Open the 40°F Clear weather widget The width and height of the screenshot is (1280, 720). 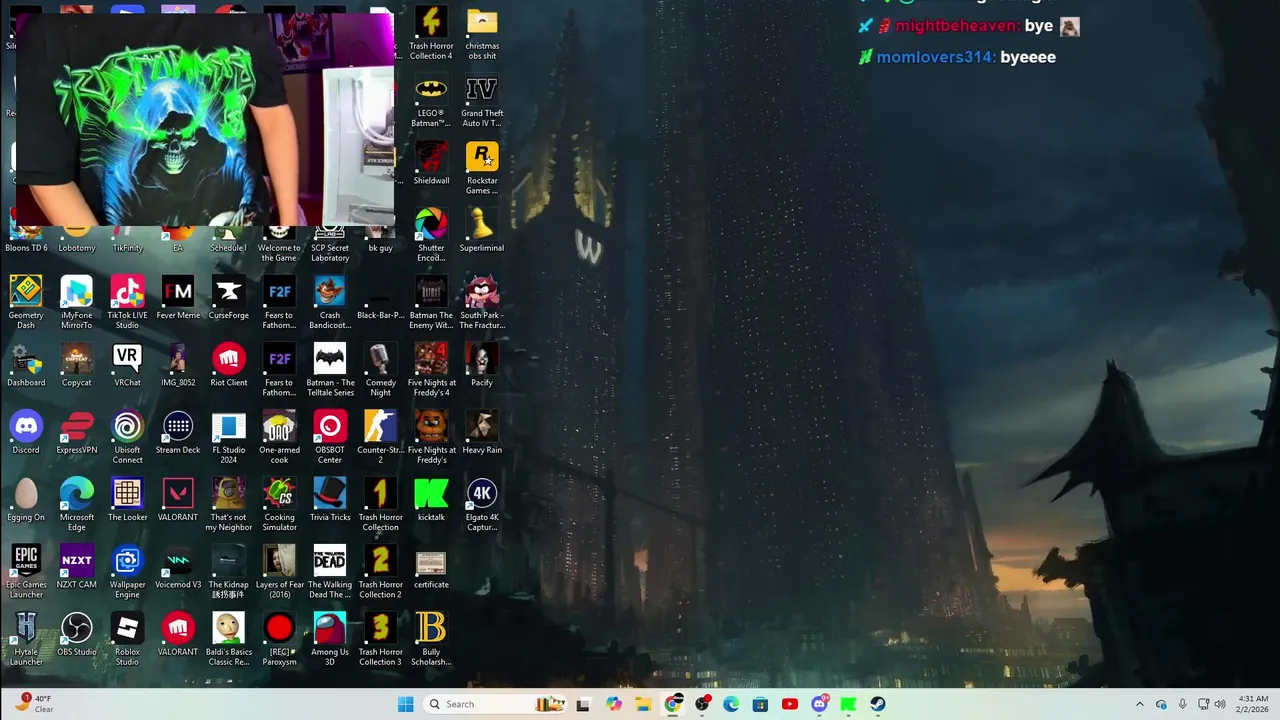[x=34, y=704]
